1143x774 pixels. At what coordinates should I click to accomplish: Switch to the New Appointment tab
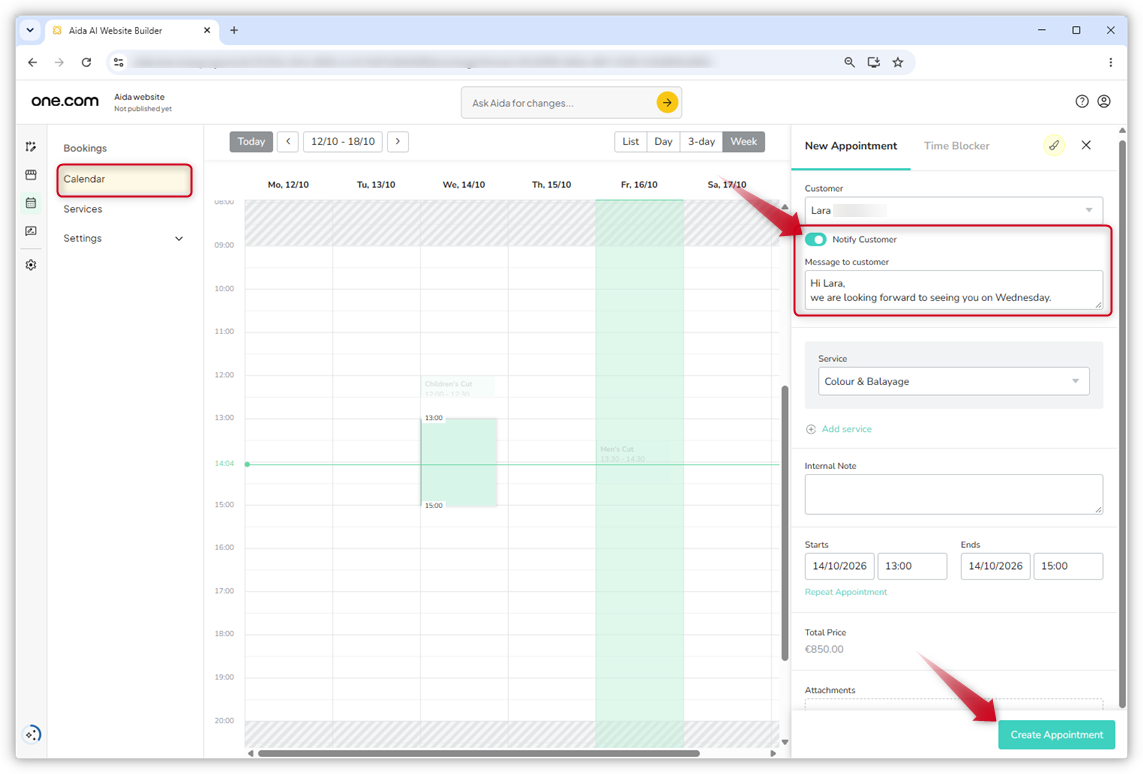851,146
